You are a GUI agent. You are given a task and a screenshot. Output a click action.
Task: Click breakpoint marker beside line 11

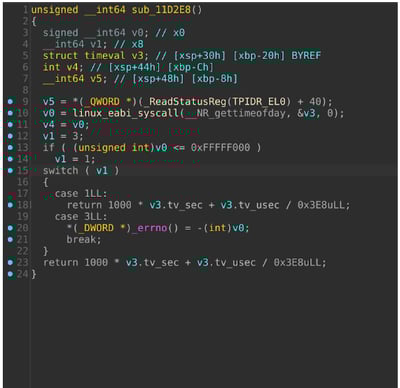tap(10, 124)
